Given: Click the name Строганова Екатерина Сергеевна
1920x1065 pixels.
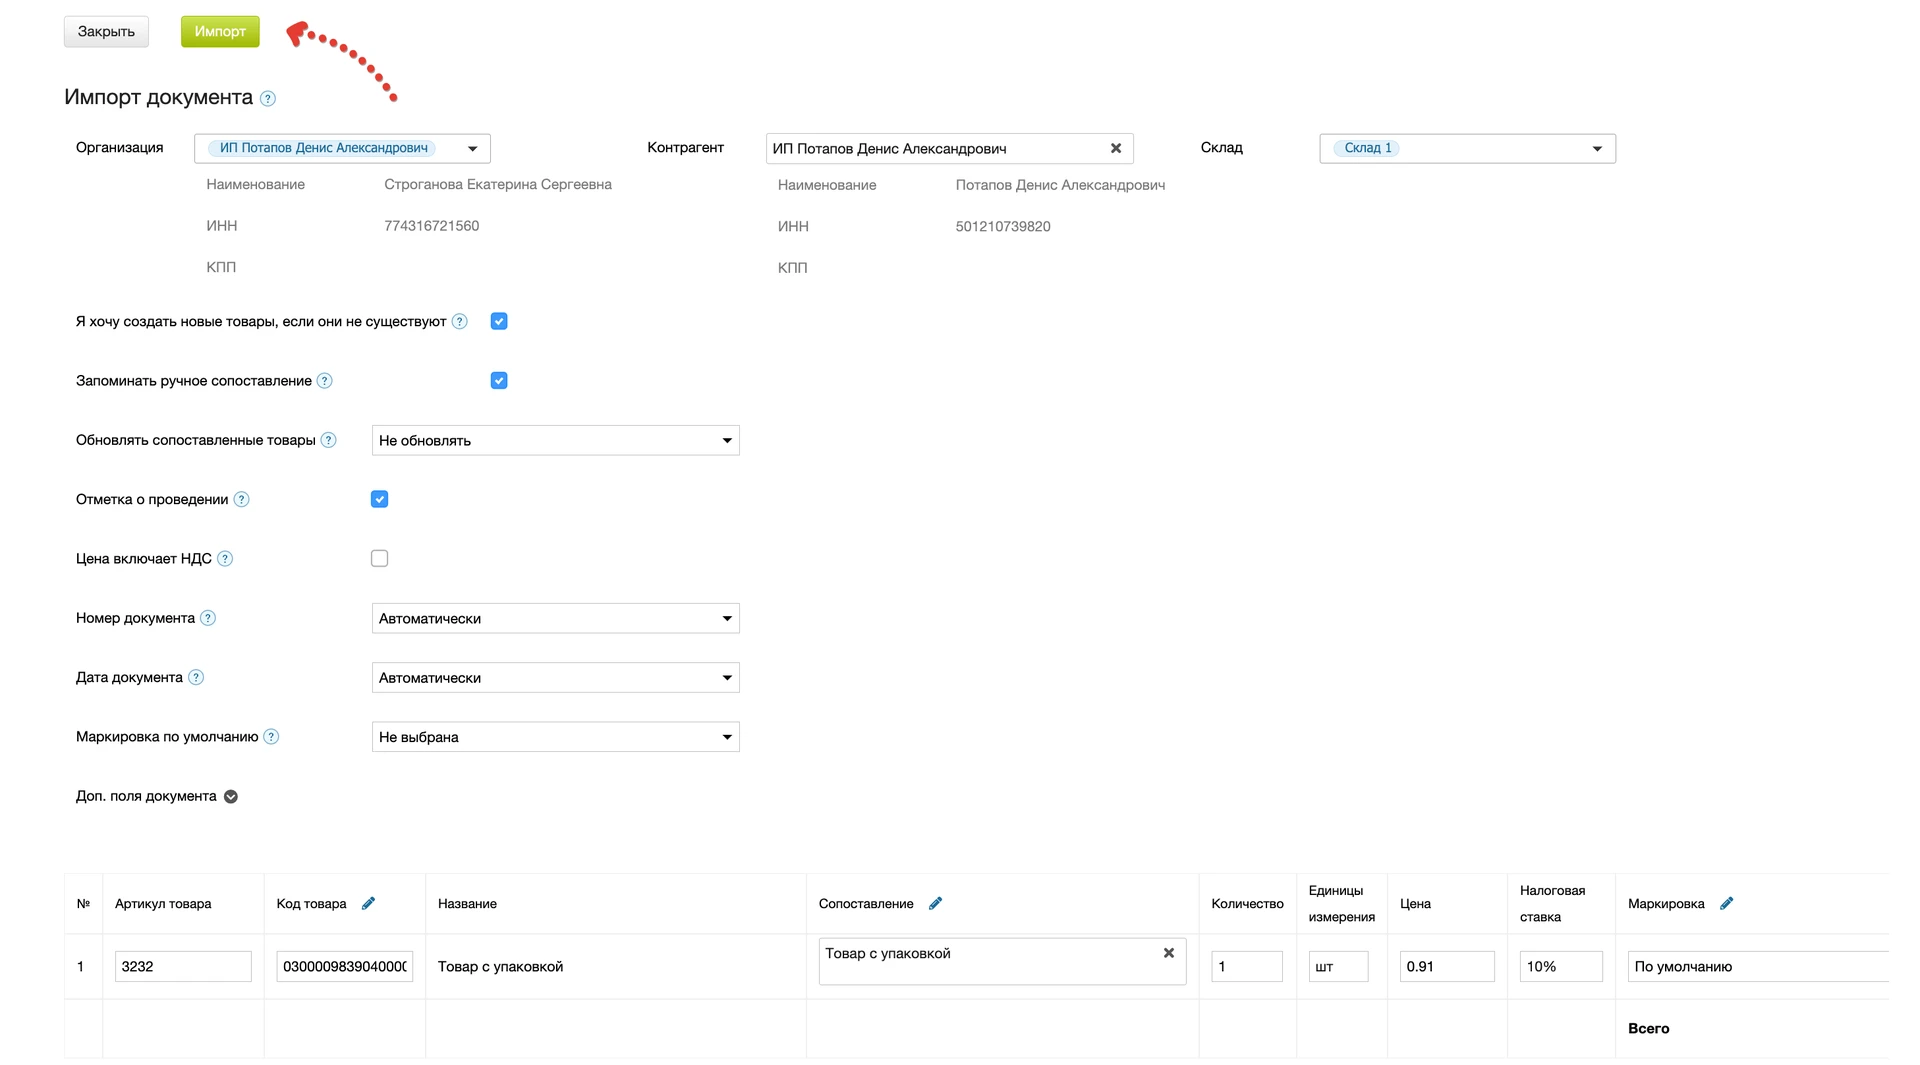Looking at the screenshot, I should coord(498,184).
